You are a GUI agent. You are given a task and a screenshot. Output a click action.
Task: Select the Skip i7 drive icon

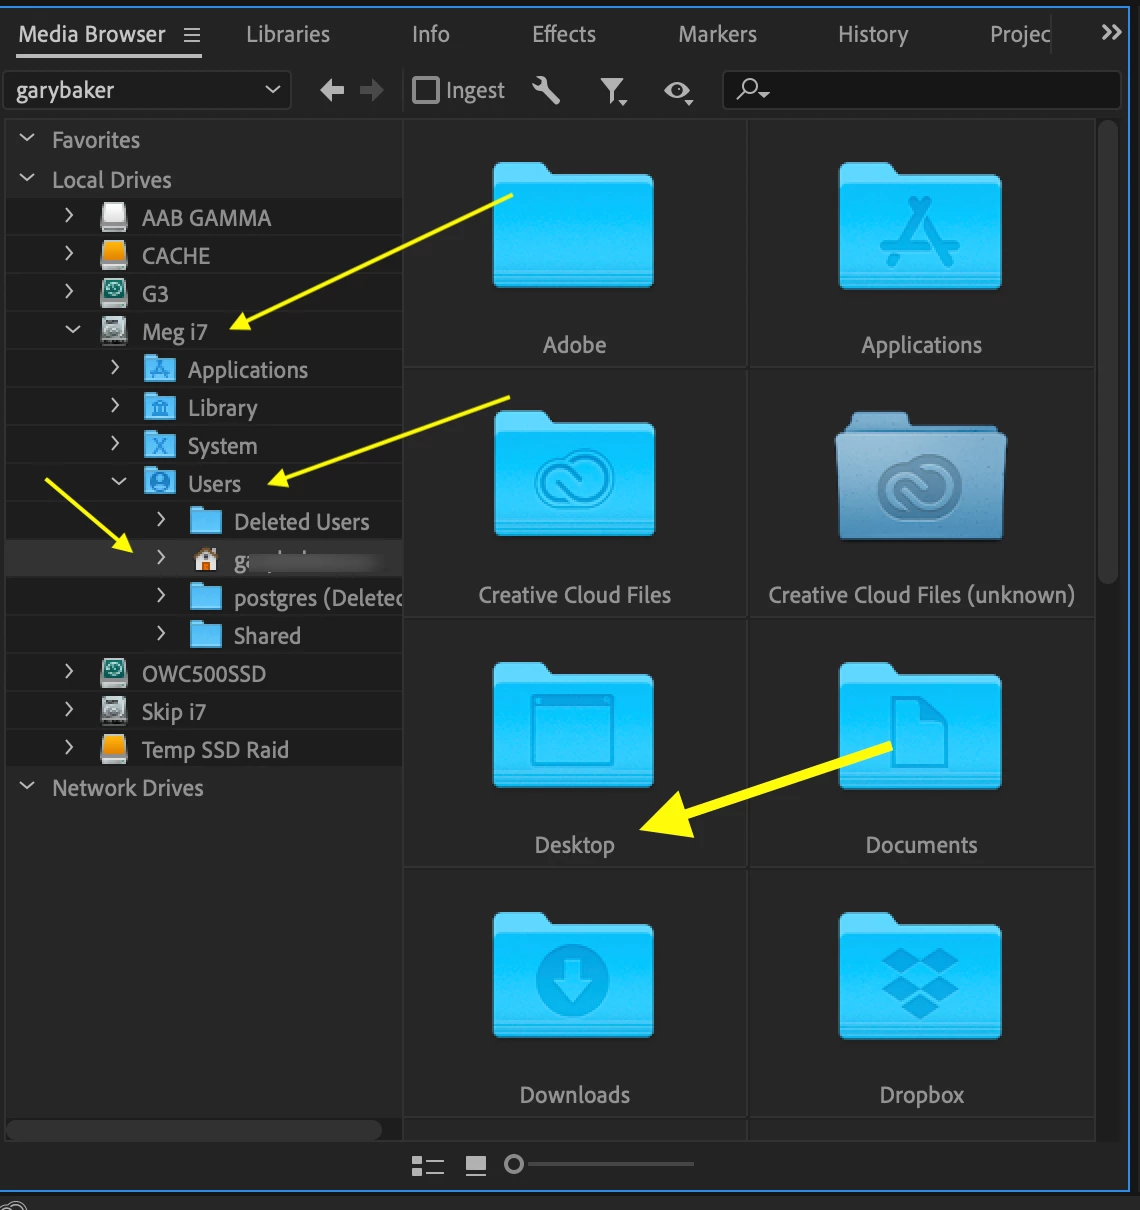click(x=114, y=711)
